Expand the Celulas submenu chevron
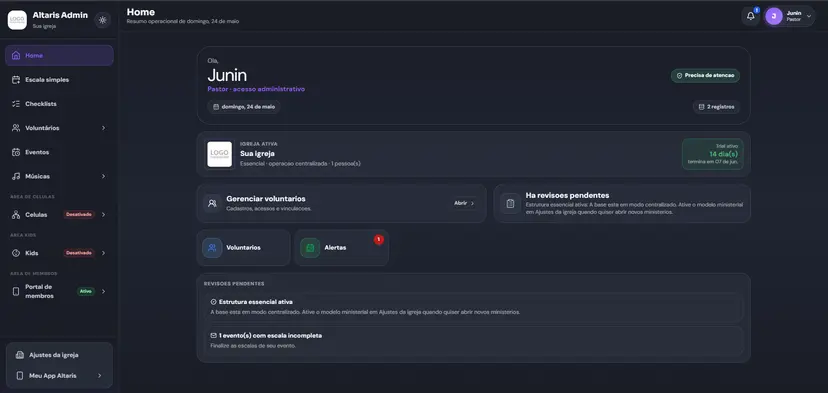The height and width of the screenshot is (393, 828). coord(104,215)
